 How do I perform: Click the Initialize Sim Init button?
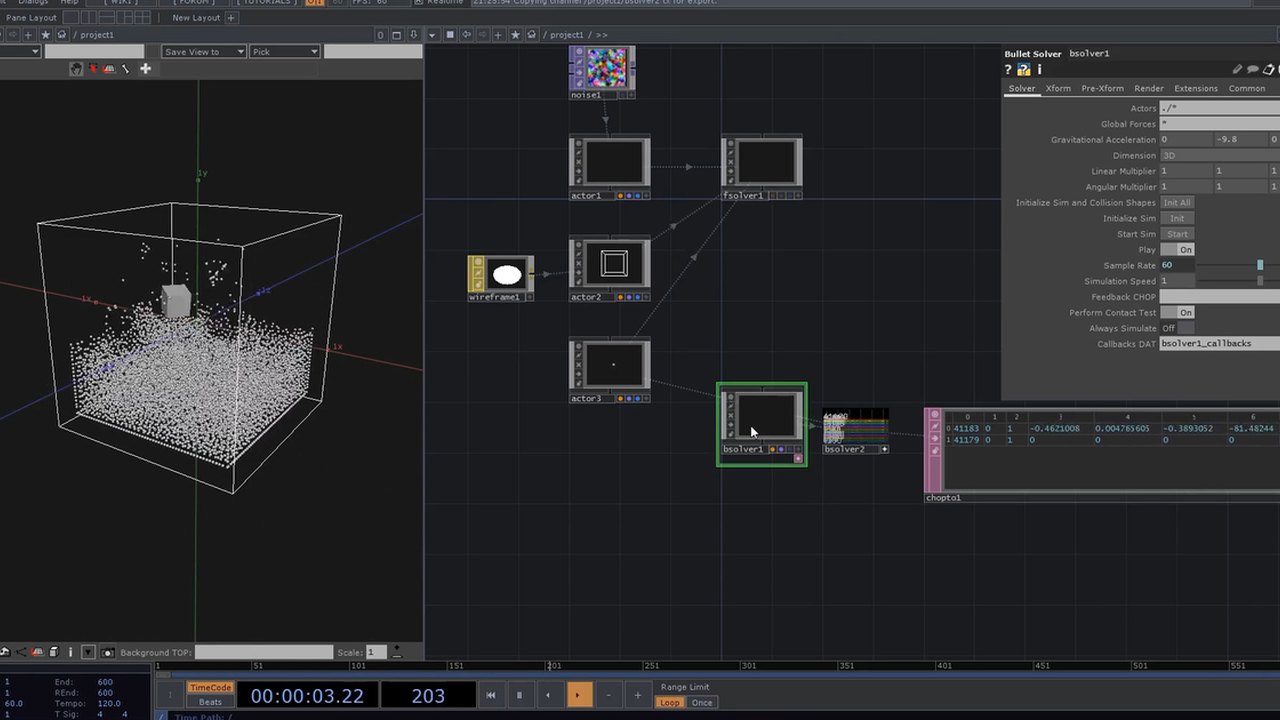pos(1177,218)
